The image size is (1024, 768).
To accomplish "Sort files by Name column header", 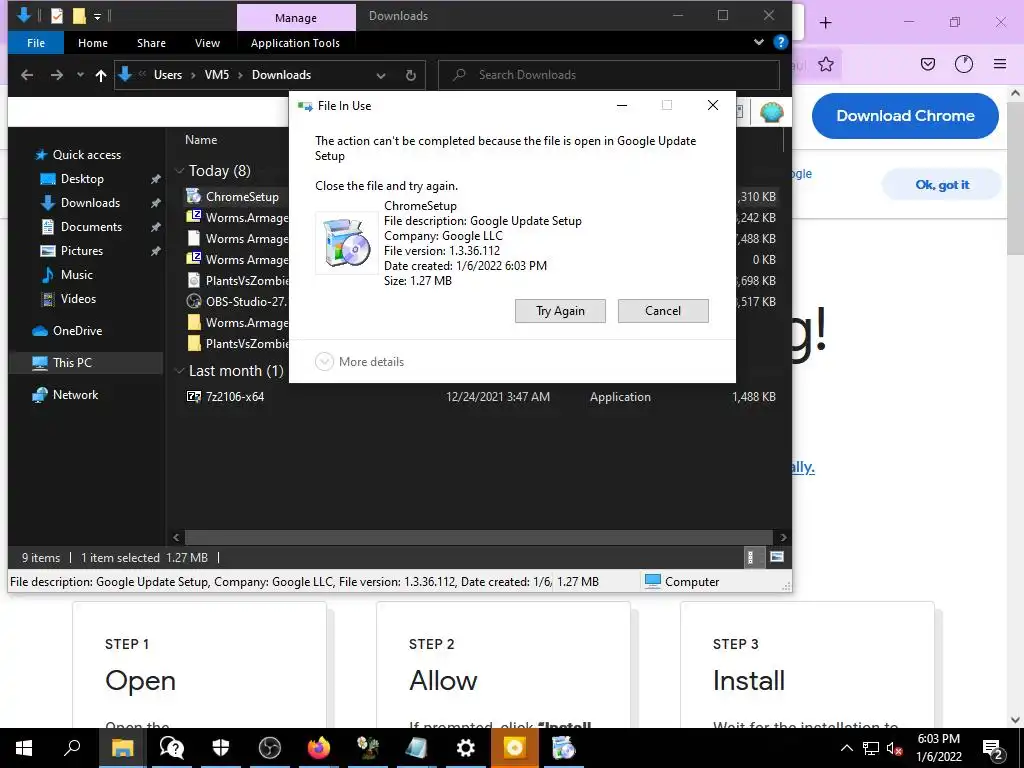I will click(x=201, y=140).
